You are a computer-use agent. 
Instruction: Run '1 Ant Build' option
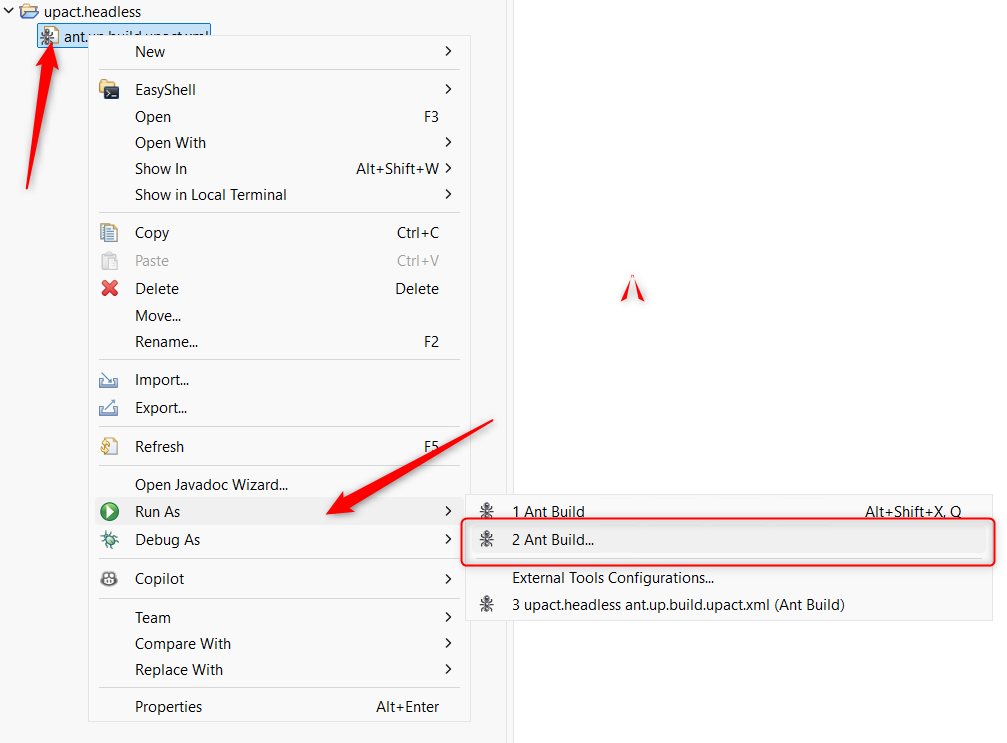point(548,512)
